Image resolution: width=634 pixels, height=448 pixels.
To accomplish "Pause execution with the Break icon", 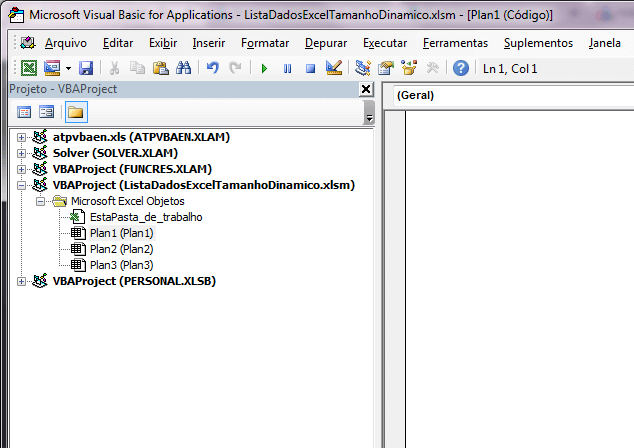I will click(x=287, y=68).
